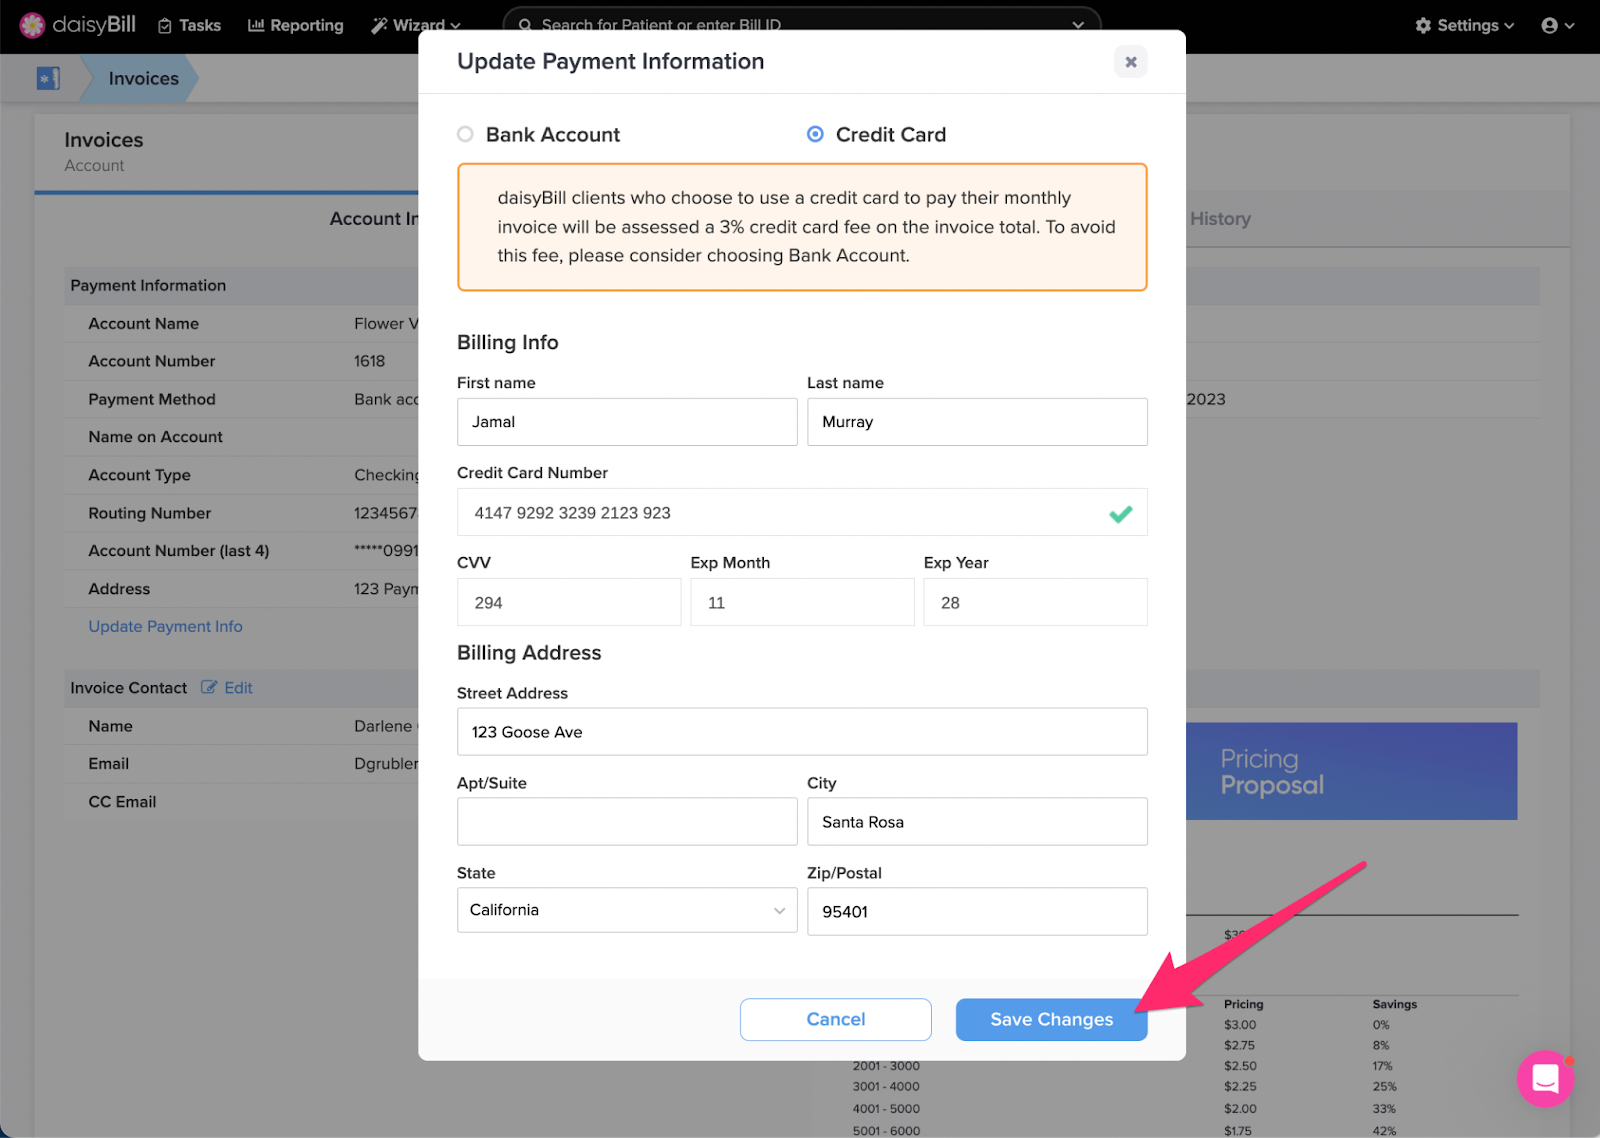Open the Tasks section in the top navigation
The width and height of the screenshot is (1600, 1138).
click(x=189, y=25)
